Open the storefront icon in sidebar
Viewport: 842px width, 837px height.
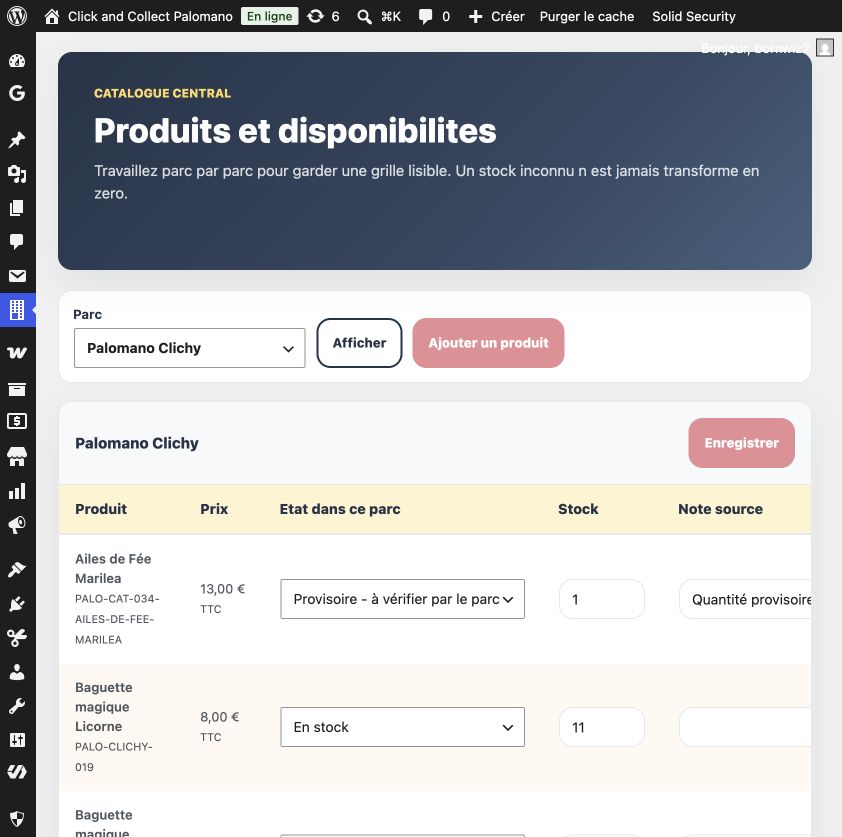click(17, 456)
